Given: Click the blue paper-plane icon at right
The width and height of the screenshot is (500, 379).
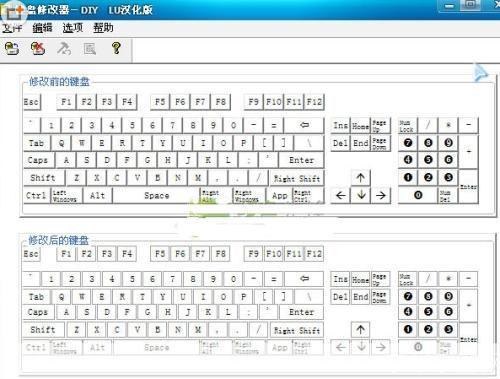Looking at the screenshot, I should (x=480, y=73).
